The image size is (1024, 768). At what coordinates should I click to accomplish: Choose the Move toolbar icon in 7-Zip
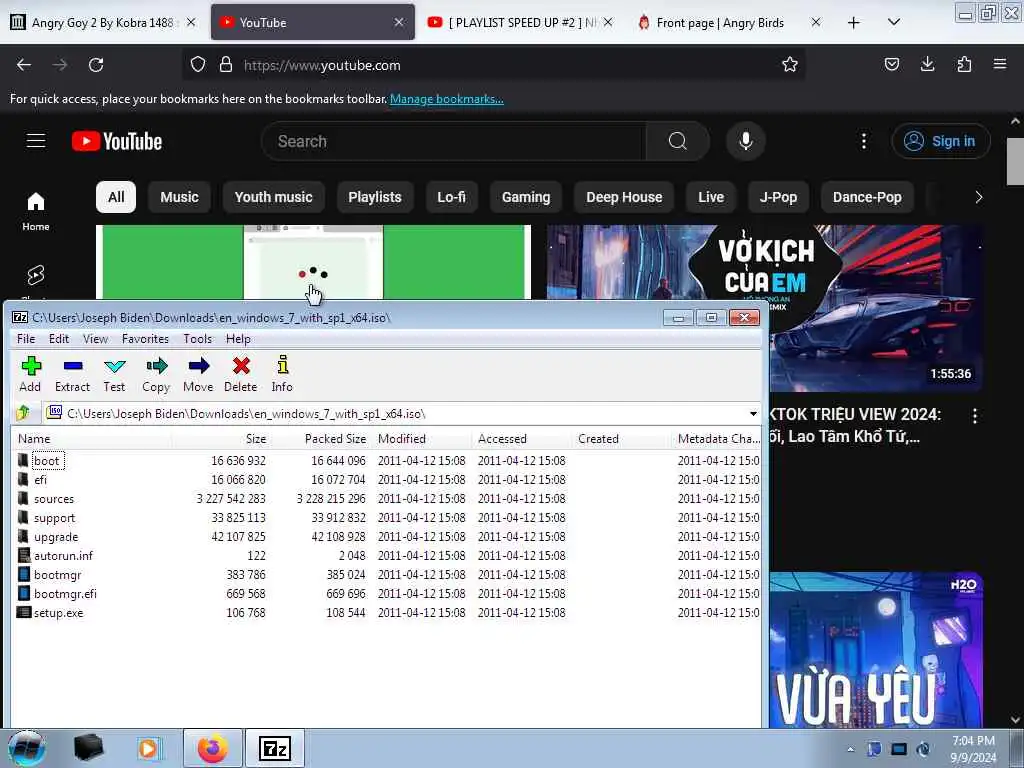[x=198, y=374]
